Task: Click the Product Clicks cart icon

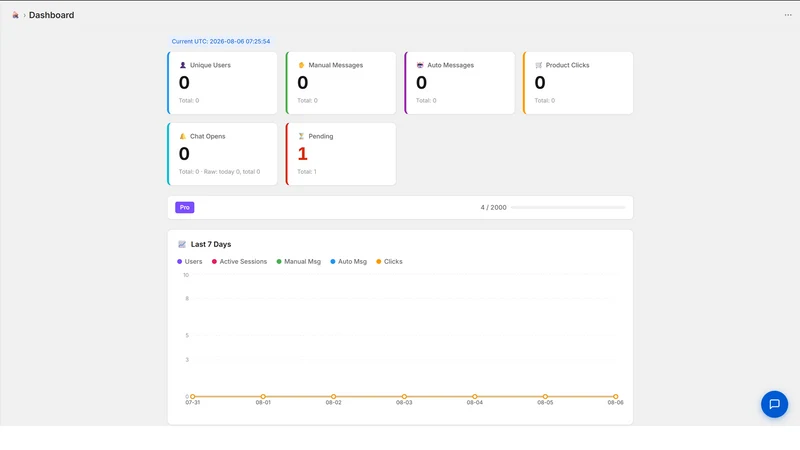Action: [x=538, y=65]
